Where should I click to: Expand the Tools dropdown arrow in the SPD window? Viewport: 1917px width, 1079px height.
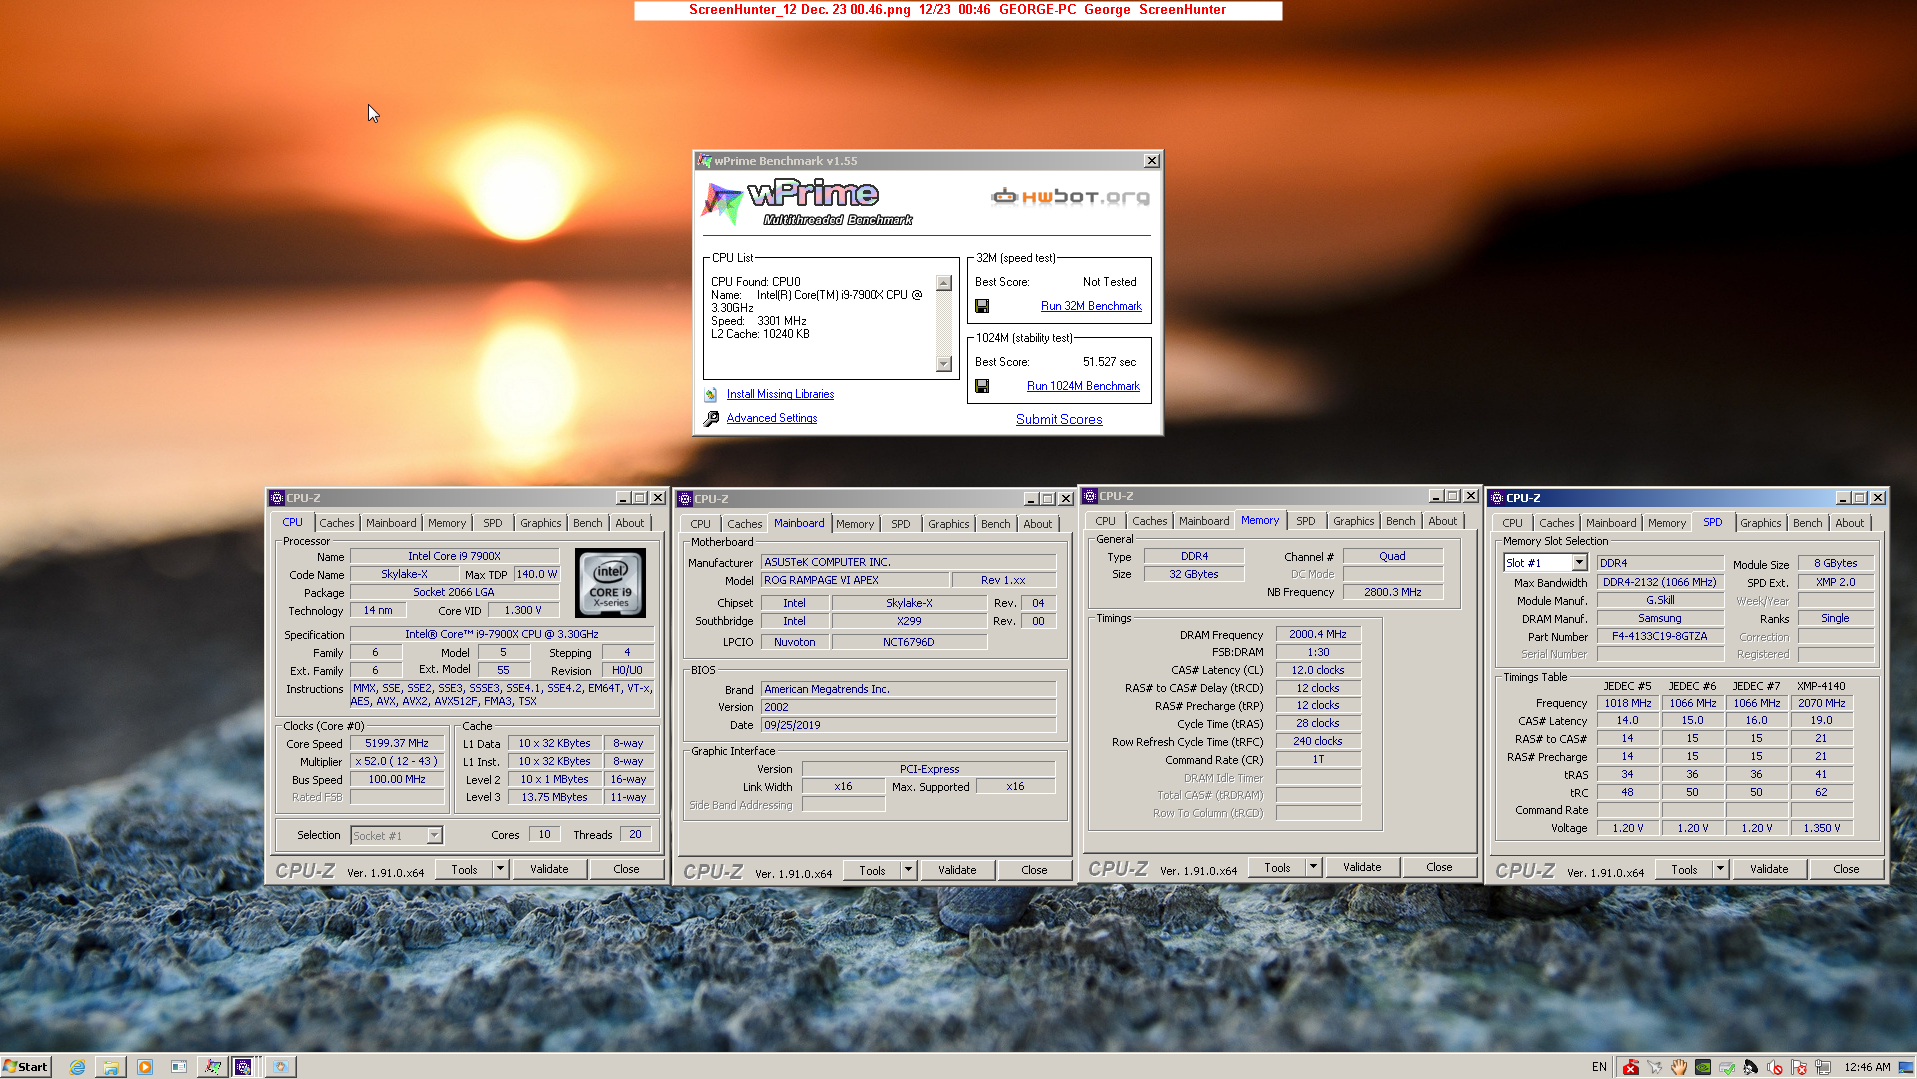point(1720,869)
